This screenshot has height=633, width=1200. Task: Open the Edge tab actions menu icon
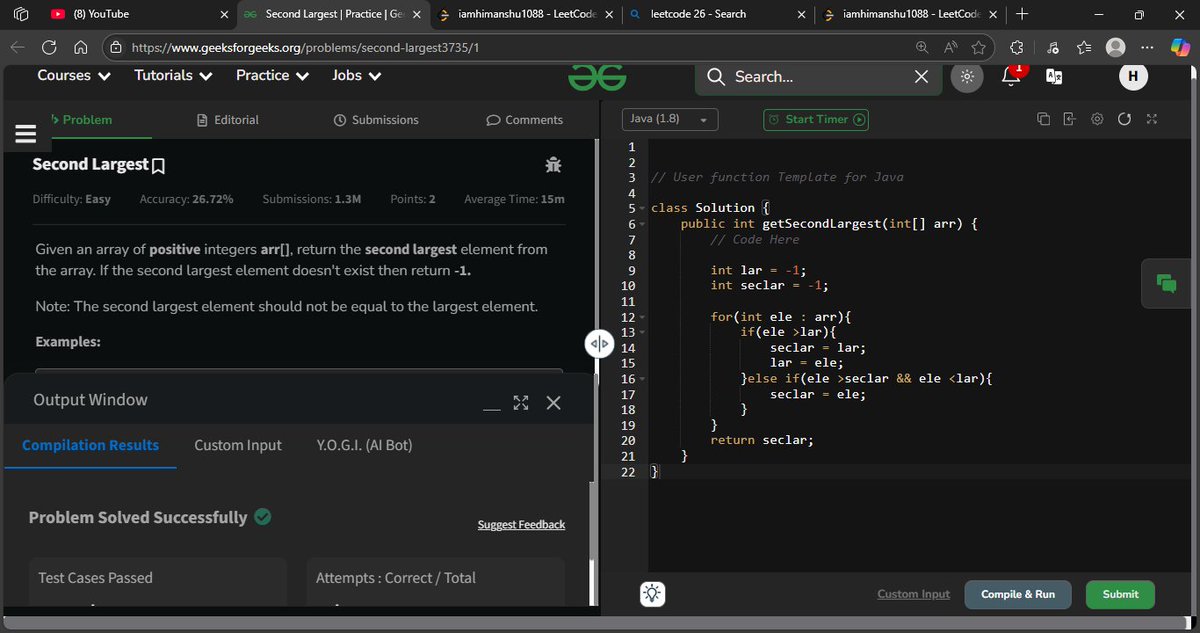(x=22, y=14)
